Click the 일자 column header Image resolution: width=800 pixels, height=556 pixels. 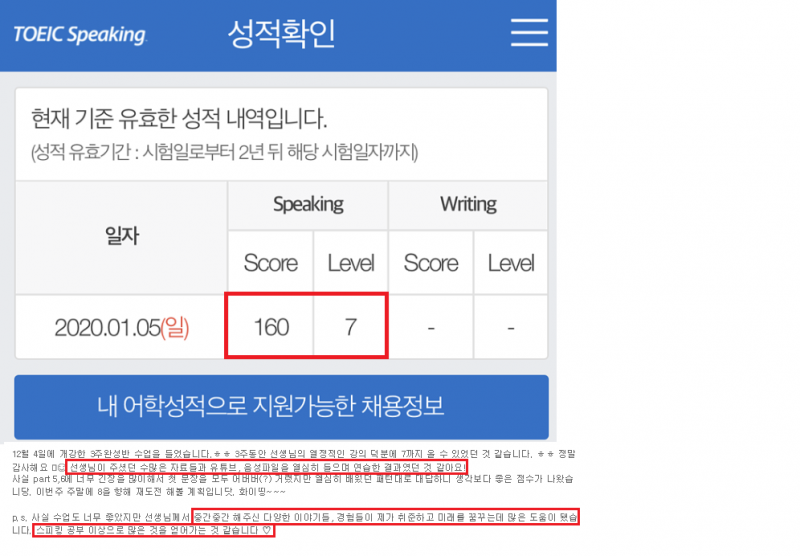point(121,237)
